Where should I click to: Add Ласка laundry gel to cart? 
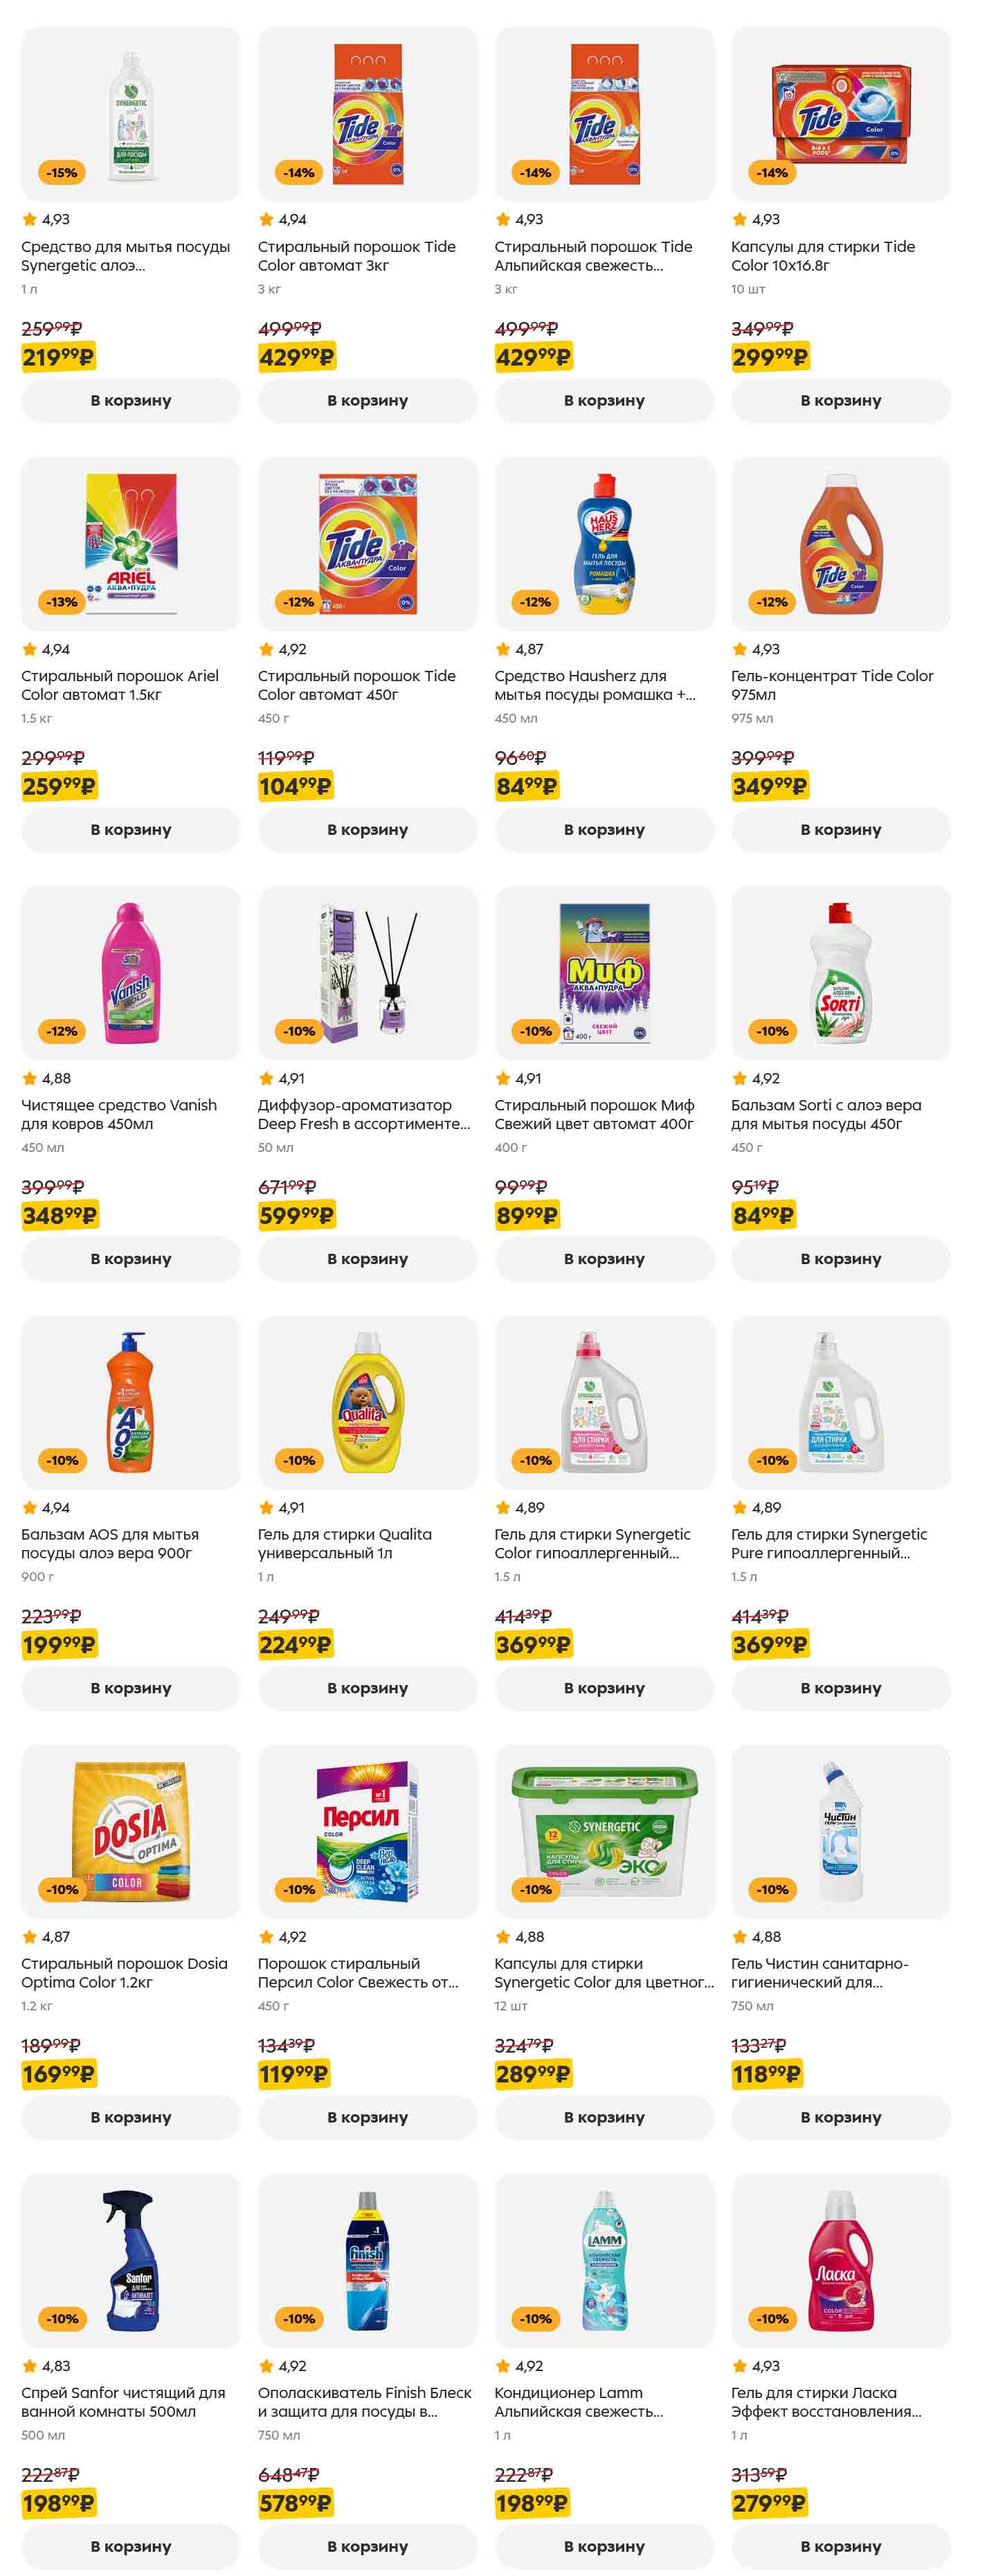tap(840, 2545)
